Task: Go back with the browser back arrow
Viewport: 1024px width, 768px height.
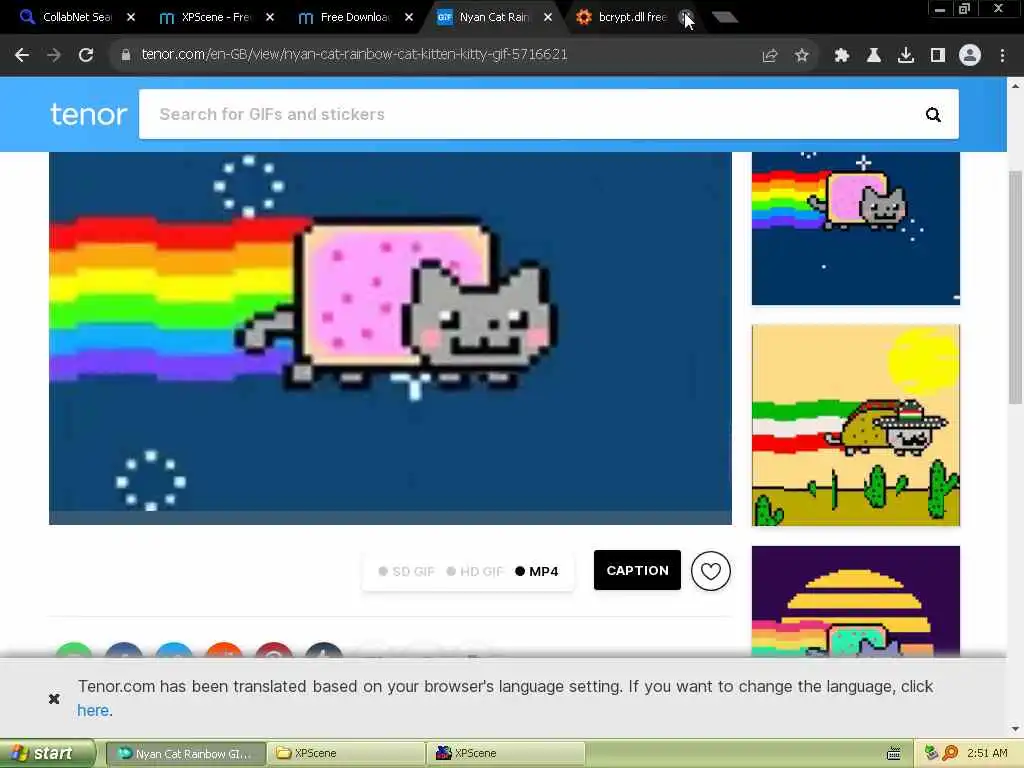Action: (22, 56)
